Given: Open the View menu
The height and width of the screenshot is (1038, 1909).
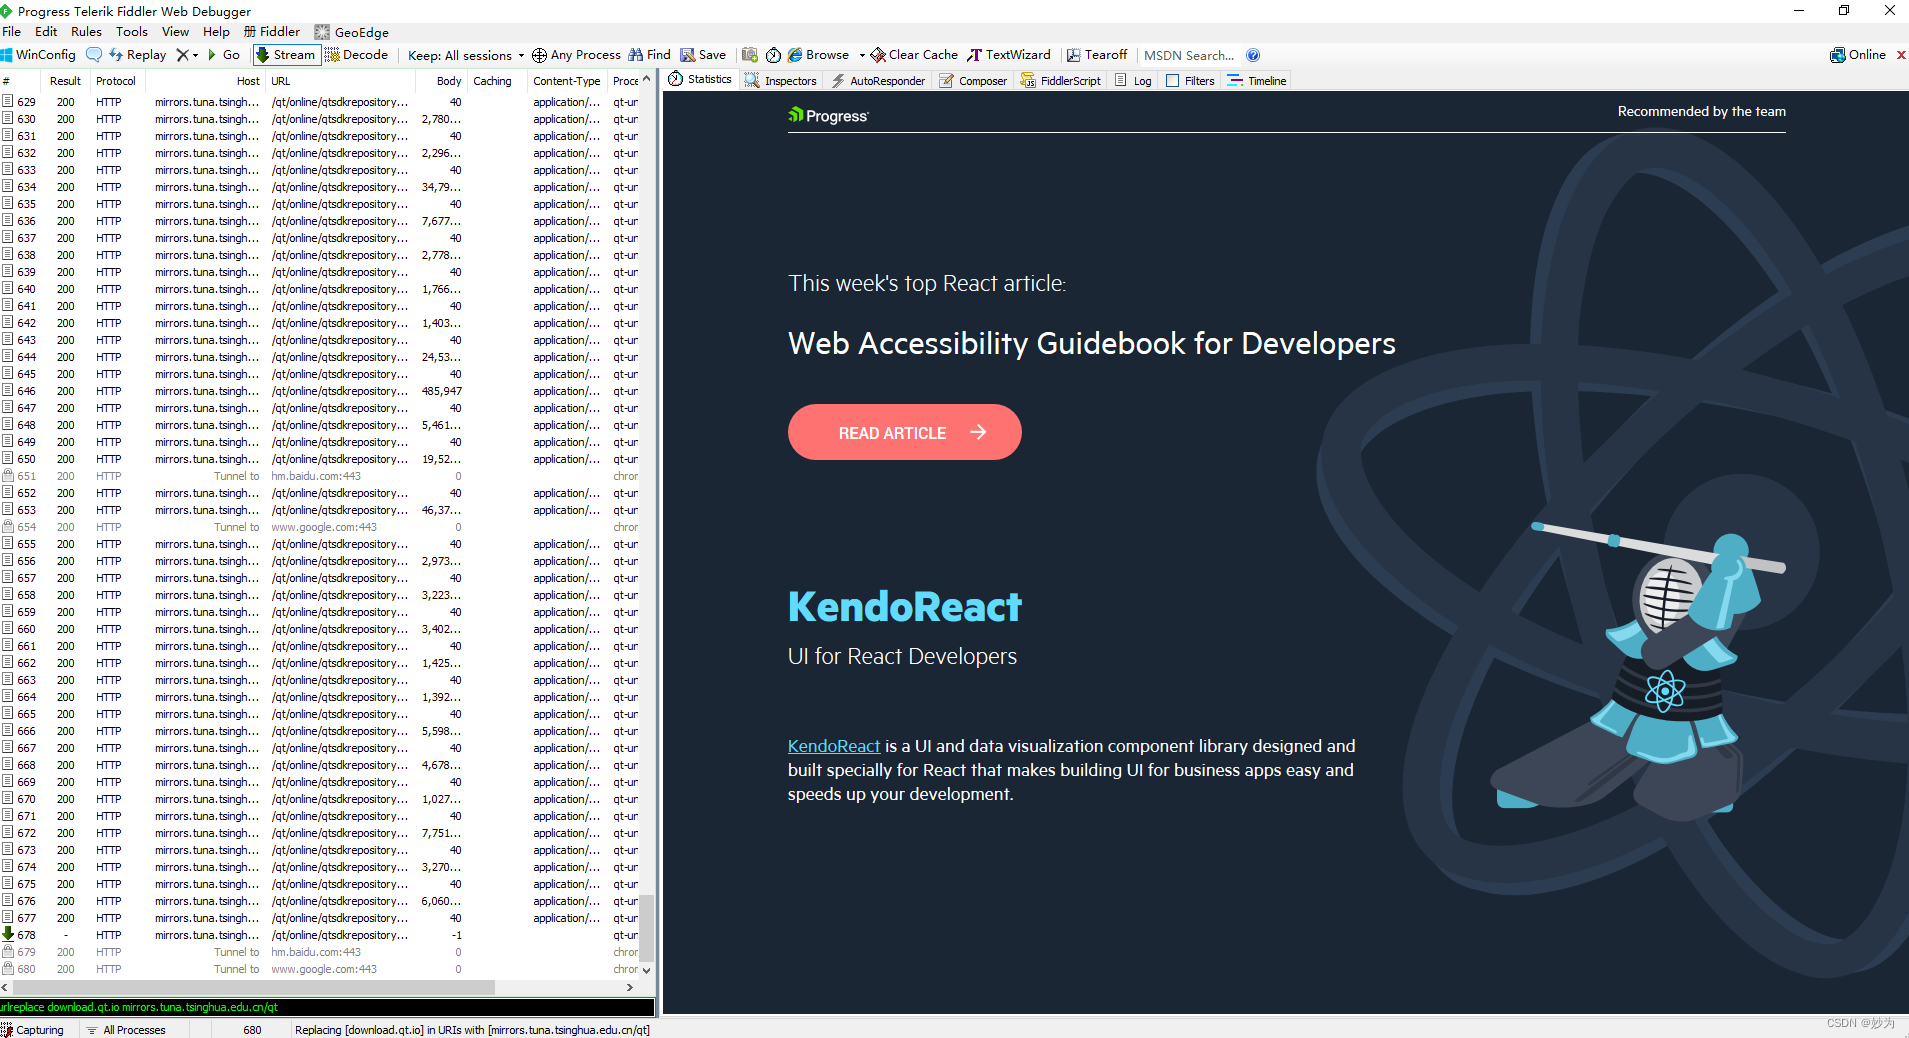Looking at the screenshot, I should click(175, 32).
